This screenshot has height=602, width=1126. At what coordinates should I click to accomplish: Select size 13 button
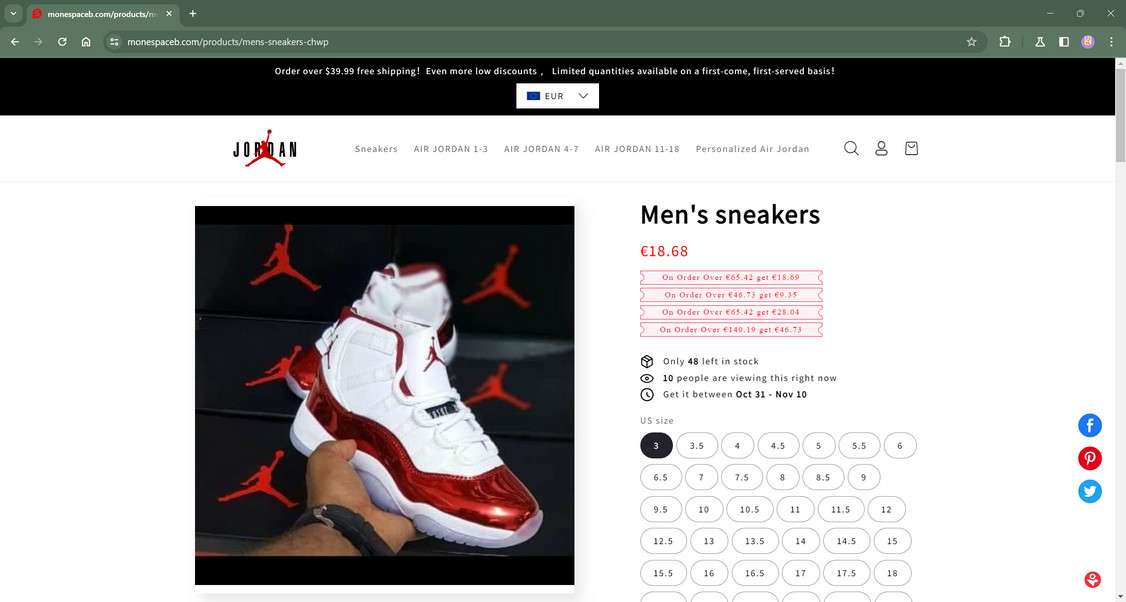click(709, 541)
